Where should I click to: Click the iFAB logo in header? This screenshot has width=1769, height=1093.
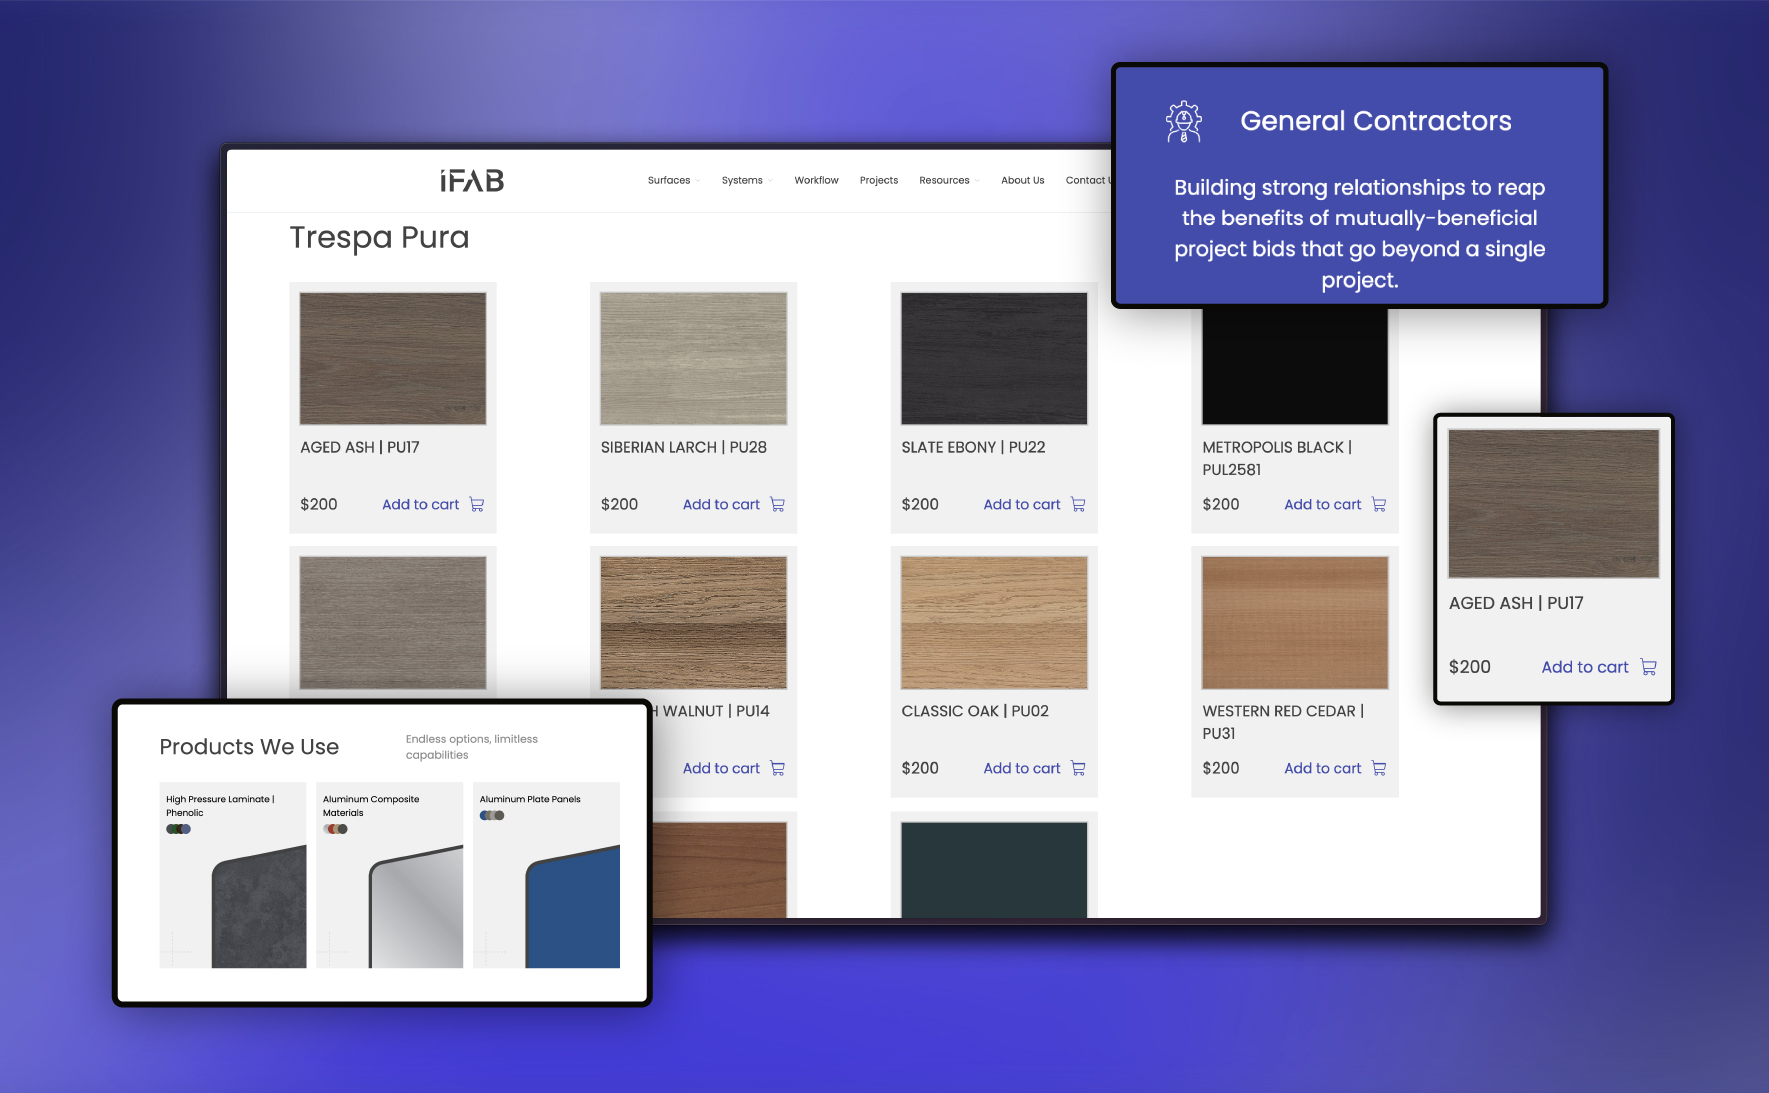(x=472, y=181)
